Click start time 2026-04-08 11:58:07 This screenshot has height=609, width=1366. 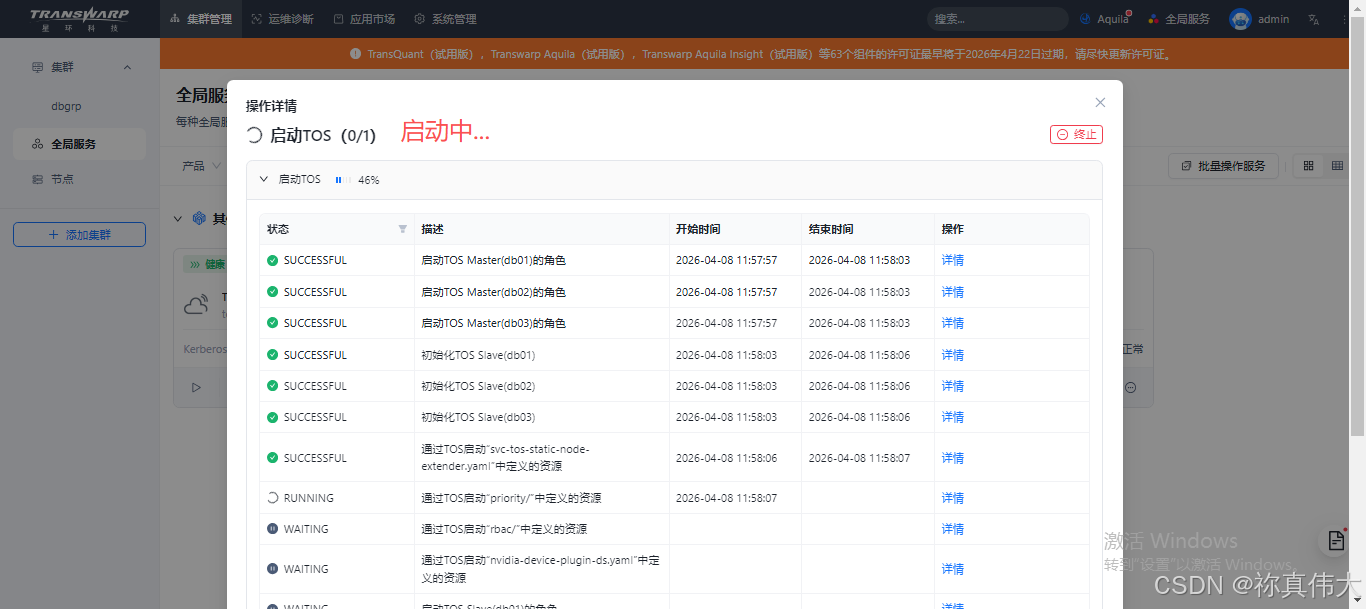click(726, 498)
